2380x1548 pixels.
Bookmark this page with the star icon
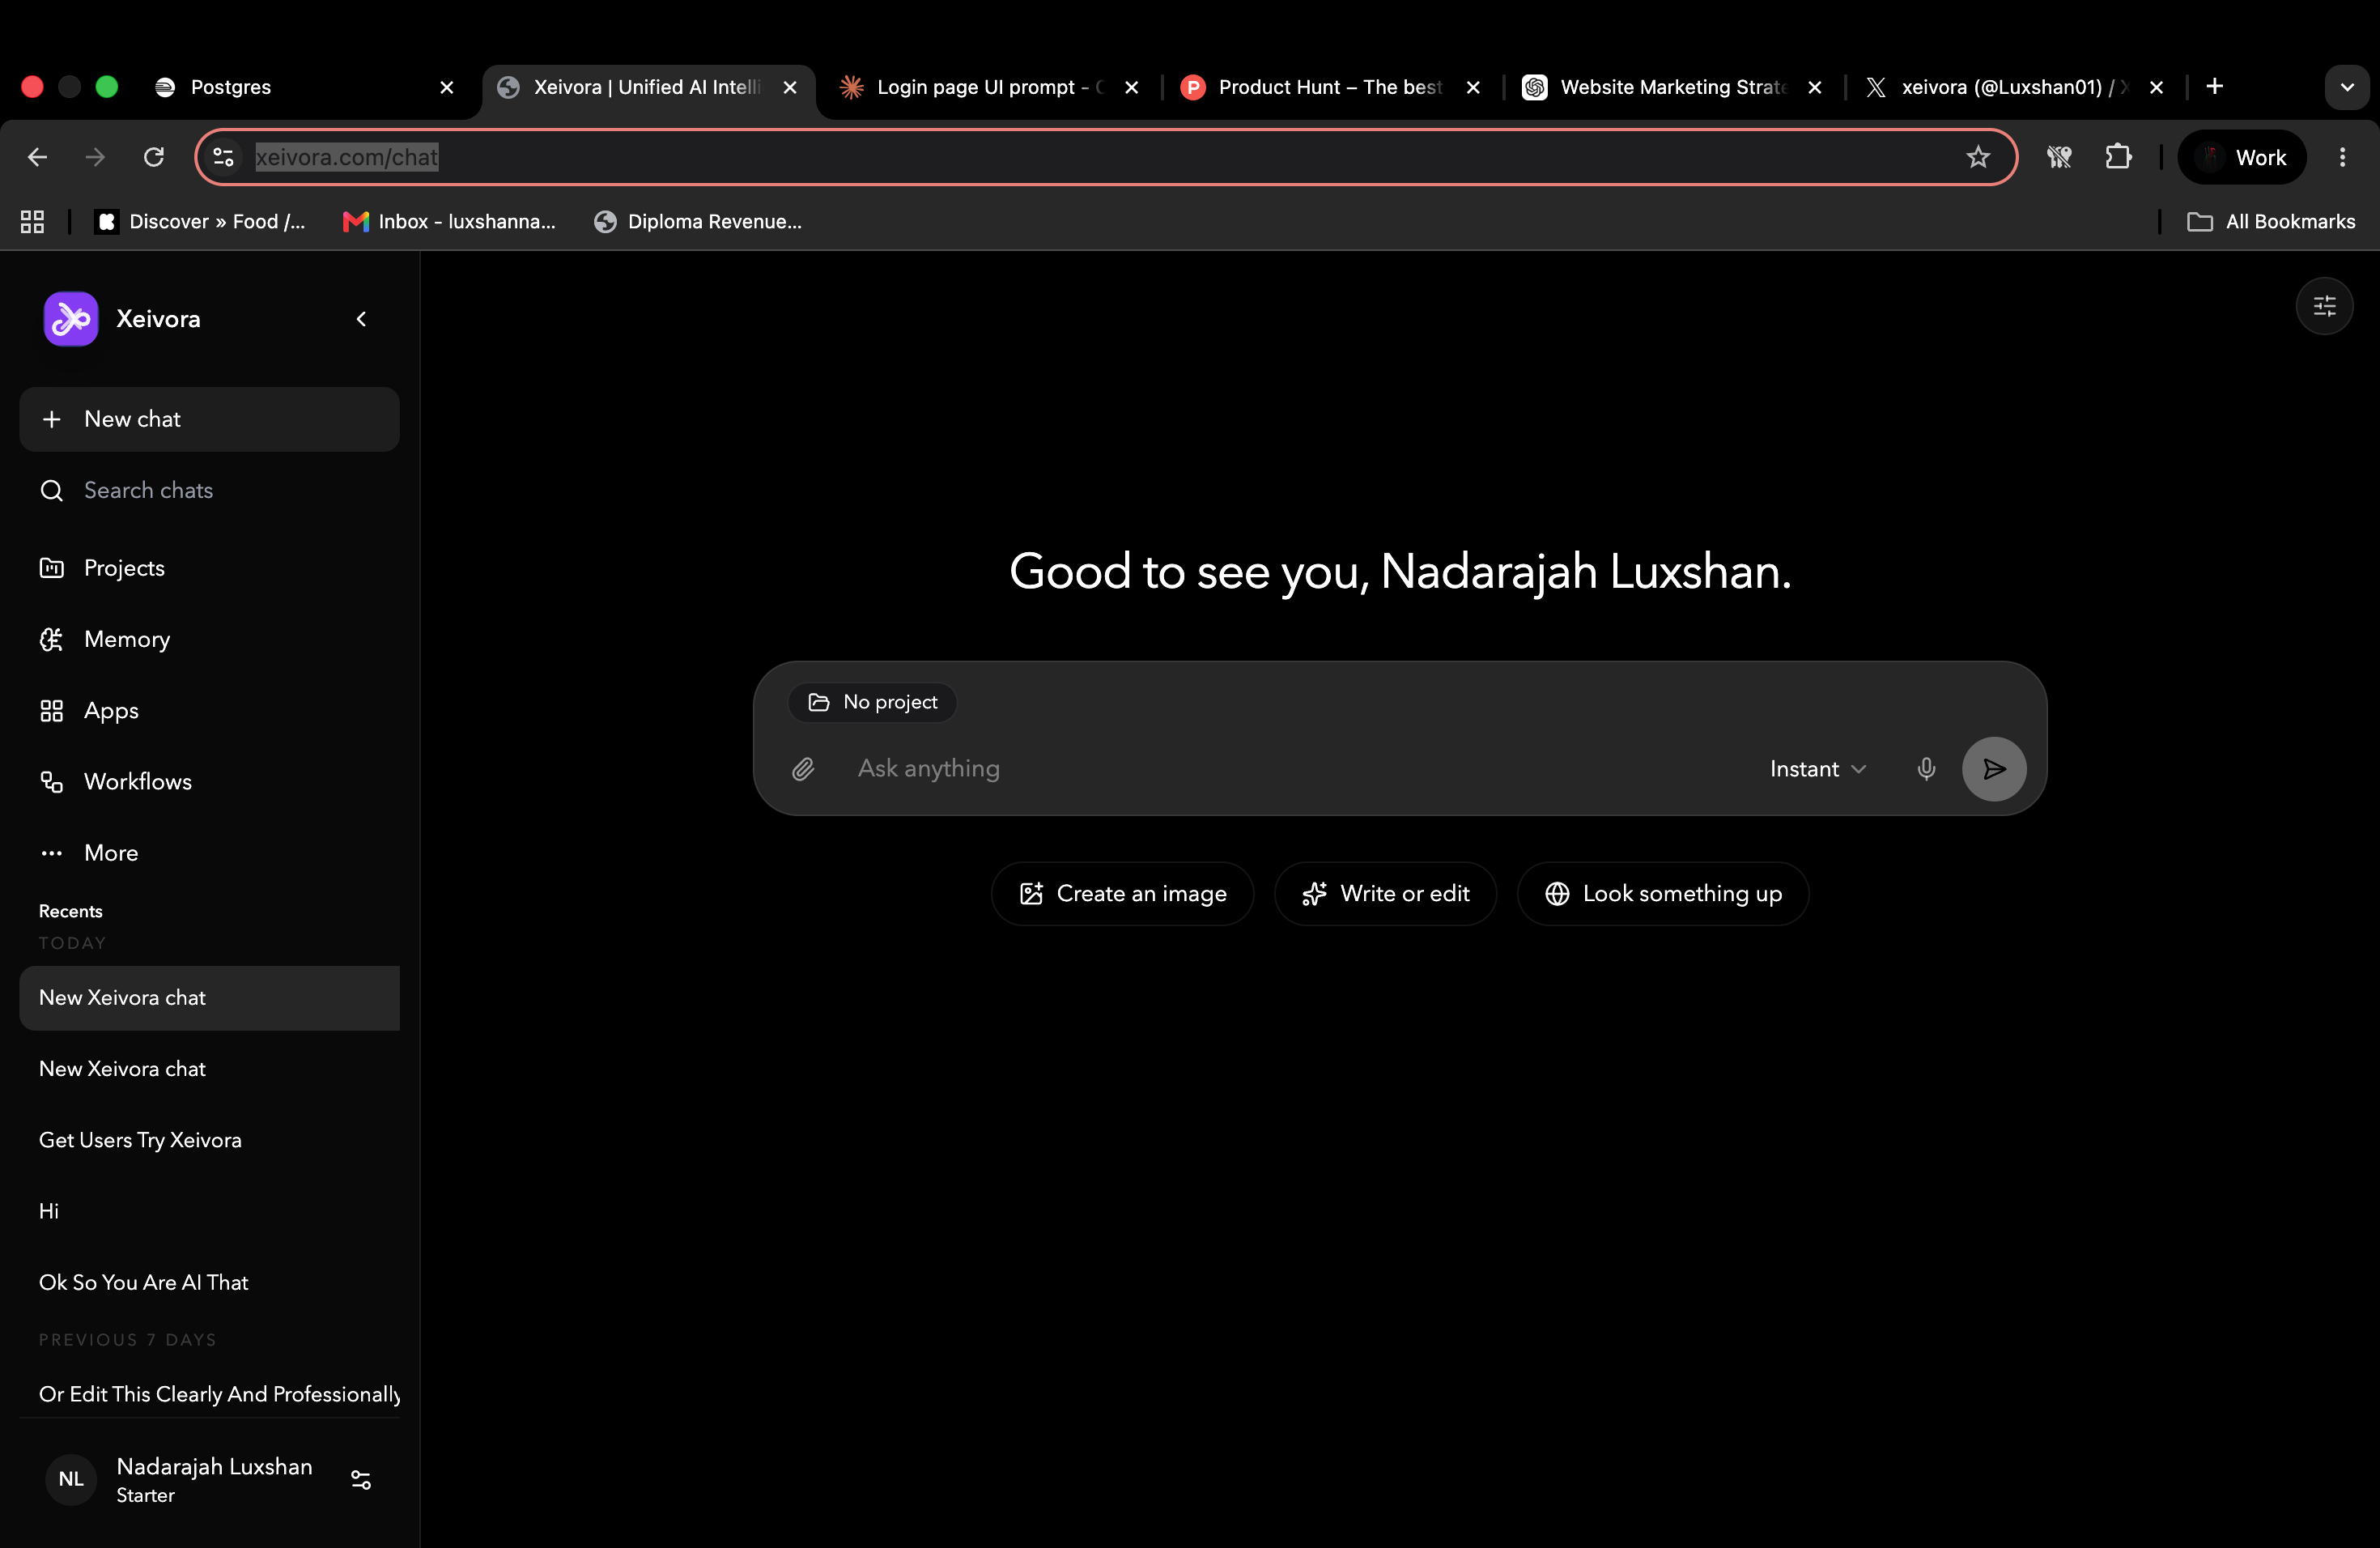1977,157
